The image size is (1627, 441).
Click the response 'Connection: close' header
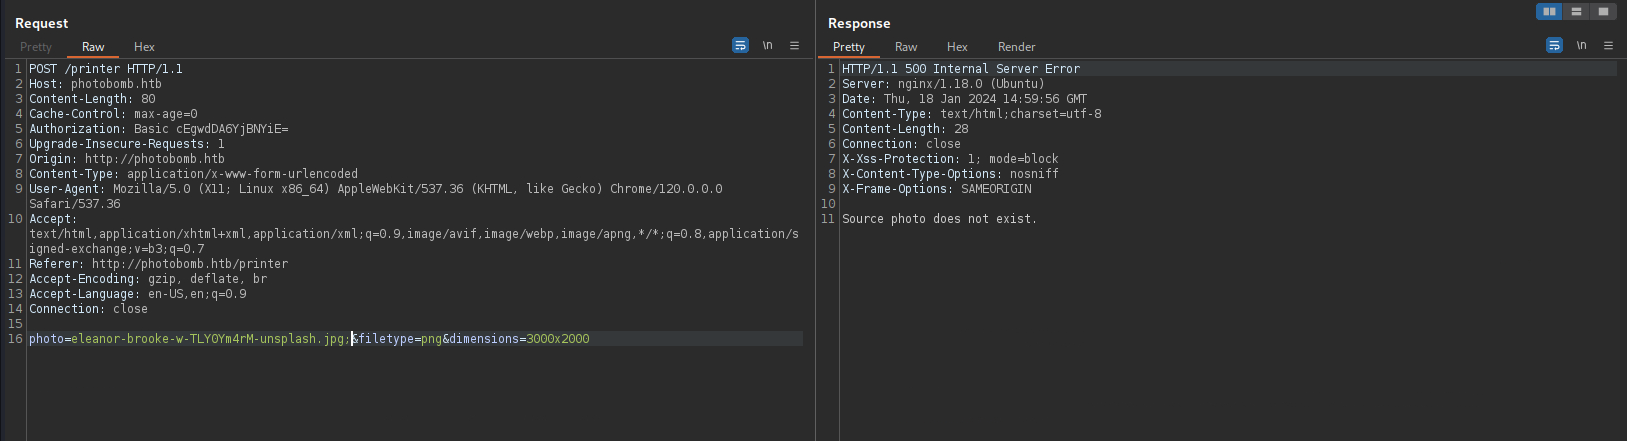point(901,144)
